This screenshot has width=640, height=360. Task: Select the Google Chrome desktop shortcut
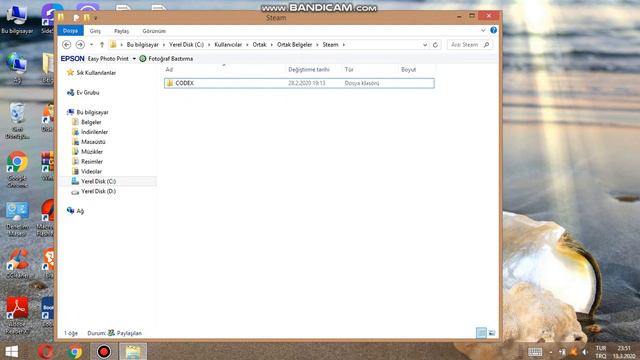(x=17, y=170)
